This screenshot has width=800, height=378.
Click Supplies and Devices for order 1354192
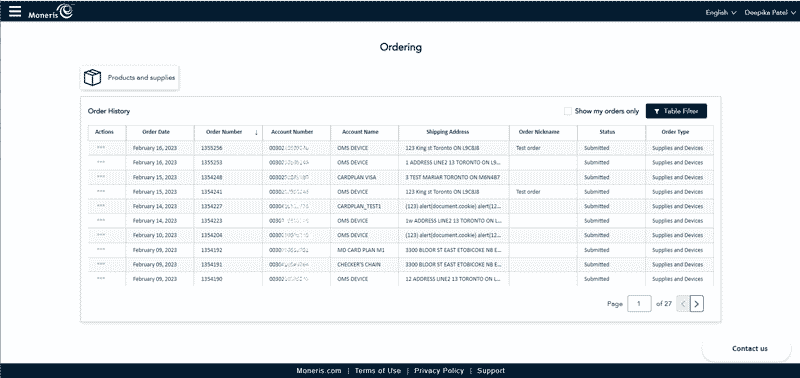(678, 250)
